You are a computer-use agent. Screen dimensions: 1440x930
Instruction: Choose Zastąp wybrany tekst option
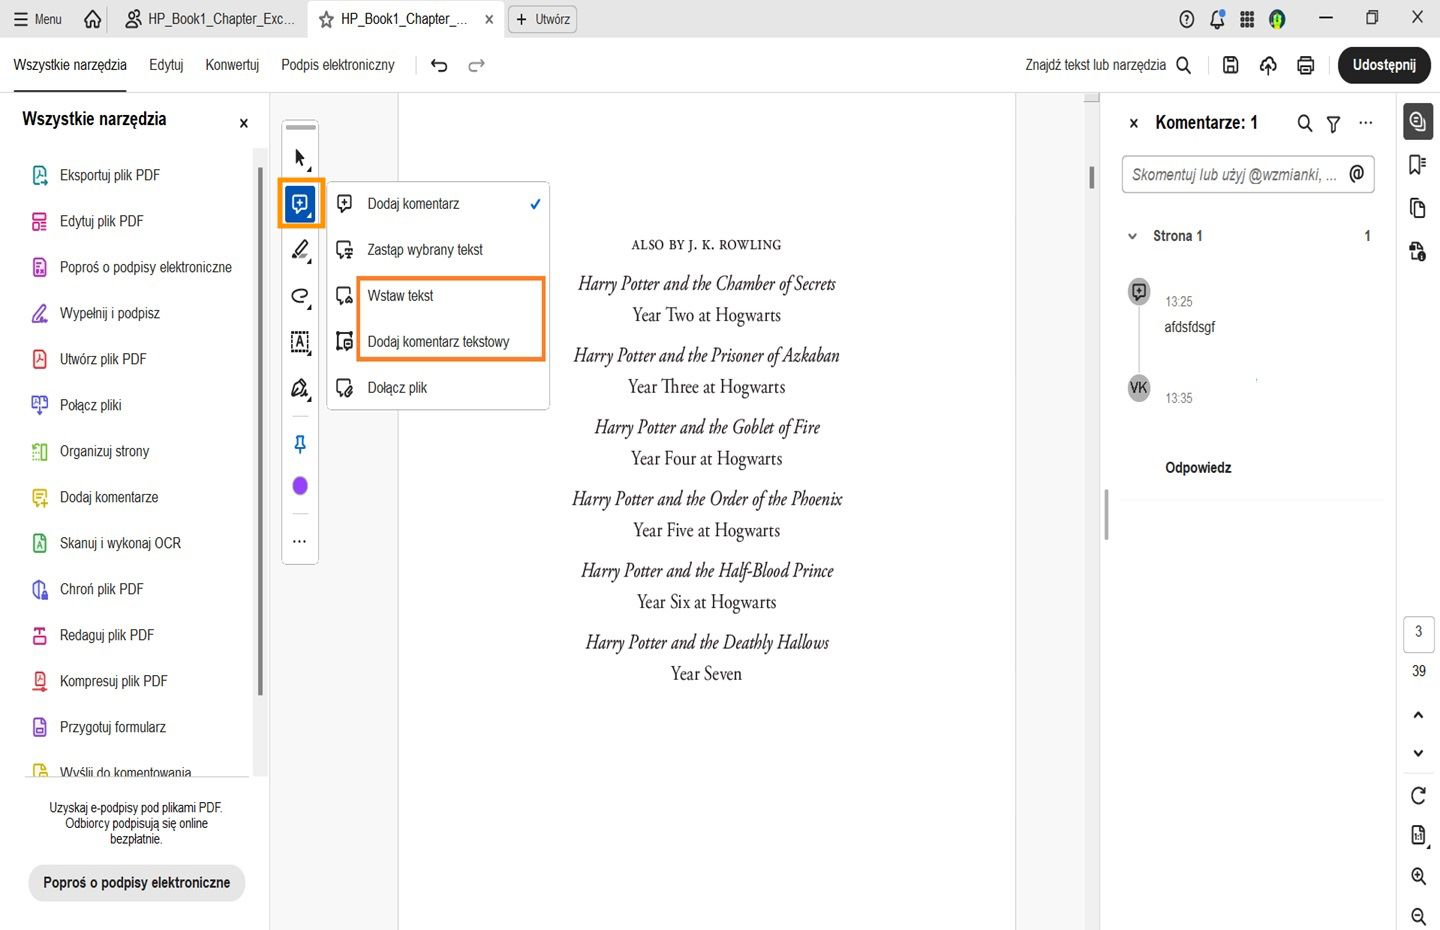(438, 250)
